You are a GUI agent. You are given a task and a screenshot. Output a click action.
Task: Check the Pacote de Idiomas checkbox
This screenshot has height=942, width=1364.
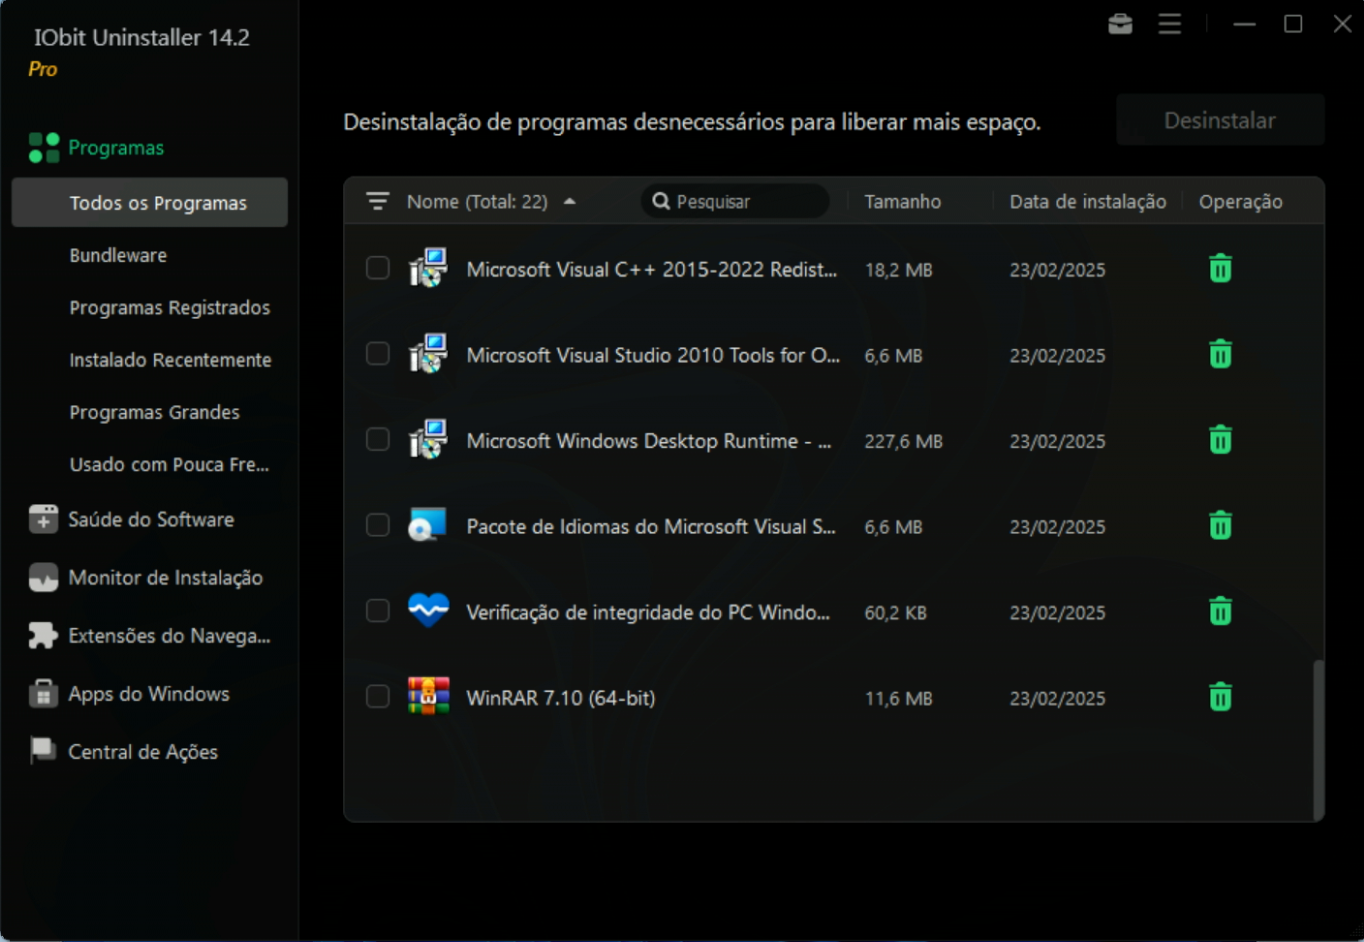377,525
